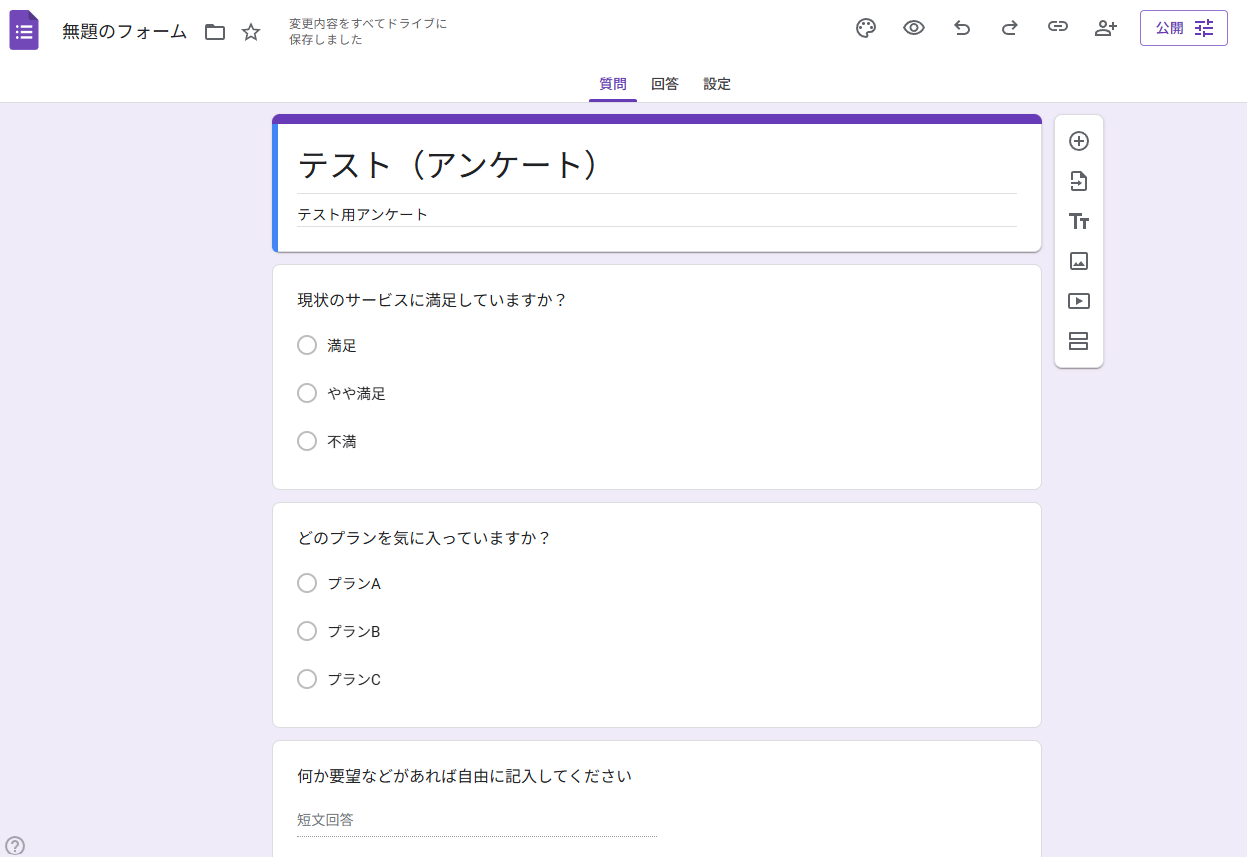Switch to the 回答 tab
1247x857 pixels.
coord(665,84)
